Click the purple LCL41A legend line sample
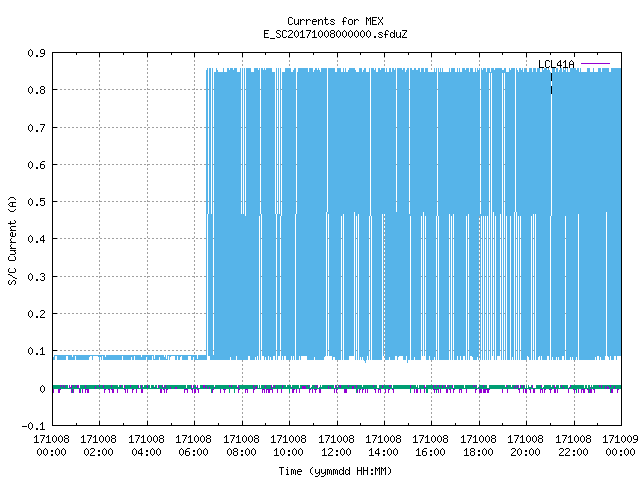 pos(595,64)
